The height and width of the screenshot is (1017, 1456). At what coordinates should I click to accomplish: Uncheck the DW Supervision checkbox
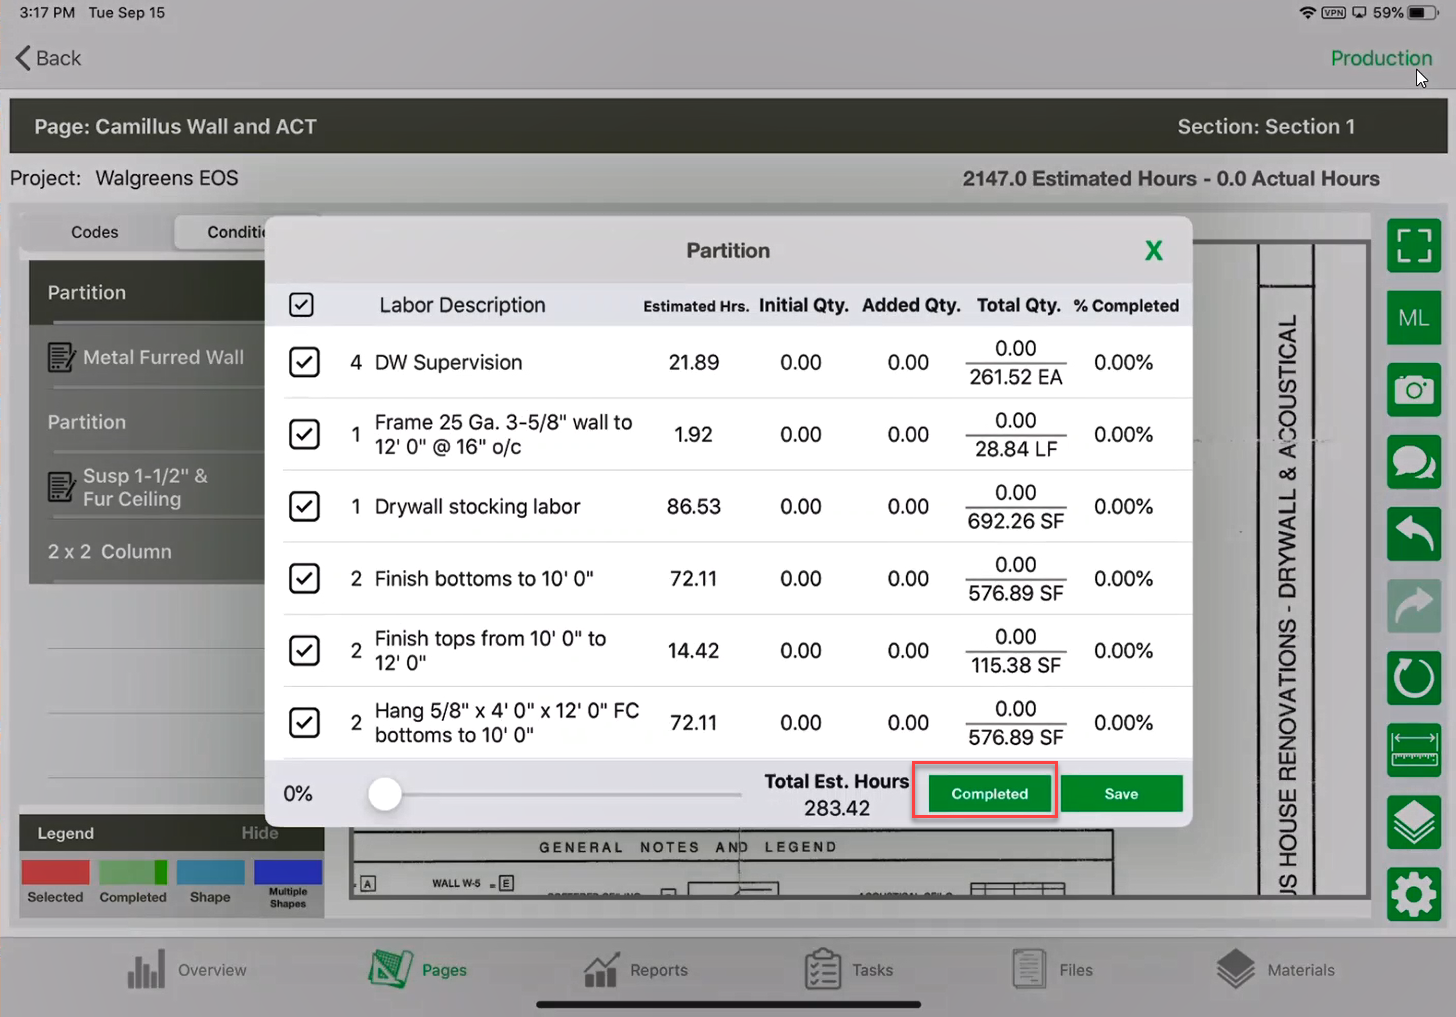[x=304, y=362]
